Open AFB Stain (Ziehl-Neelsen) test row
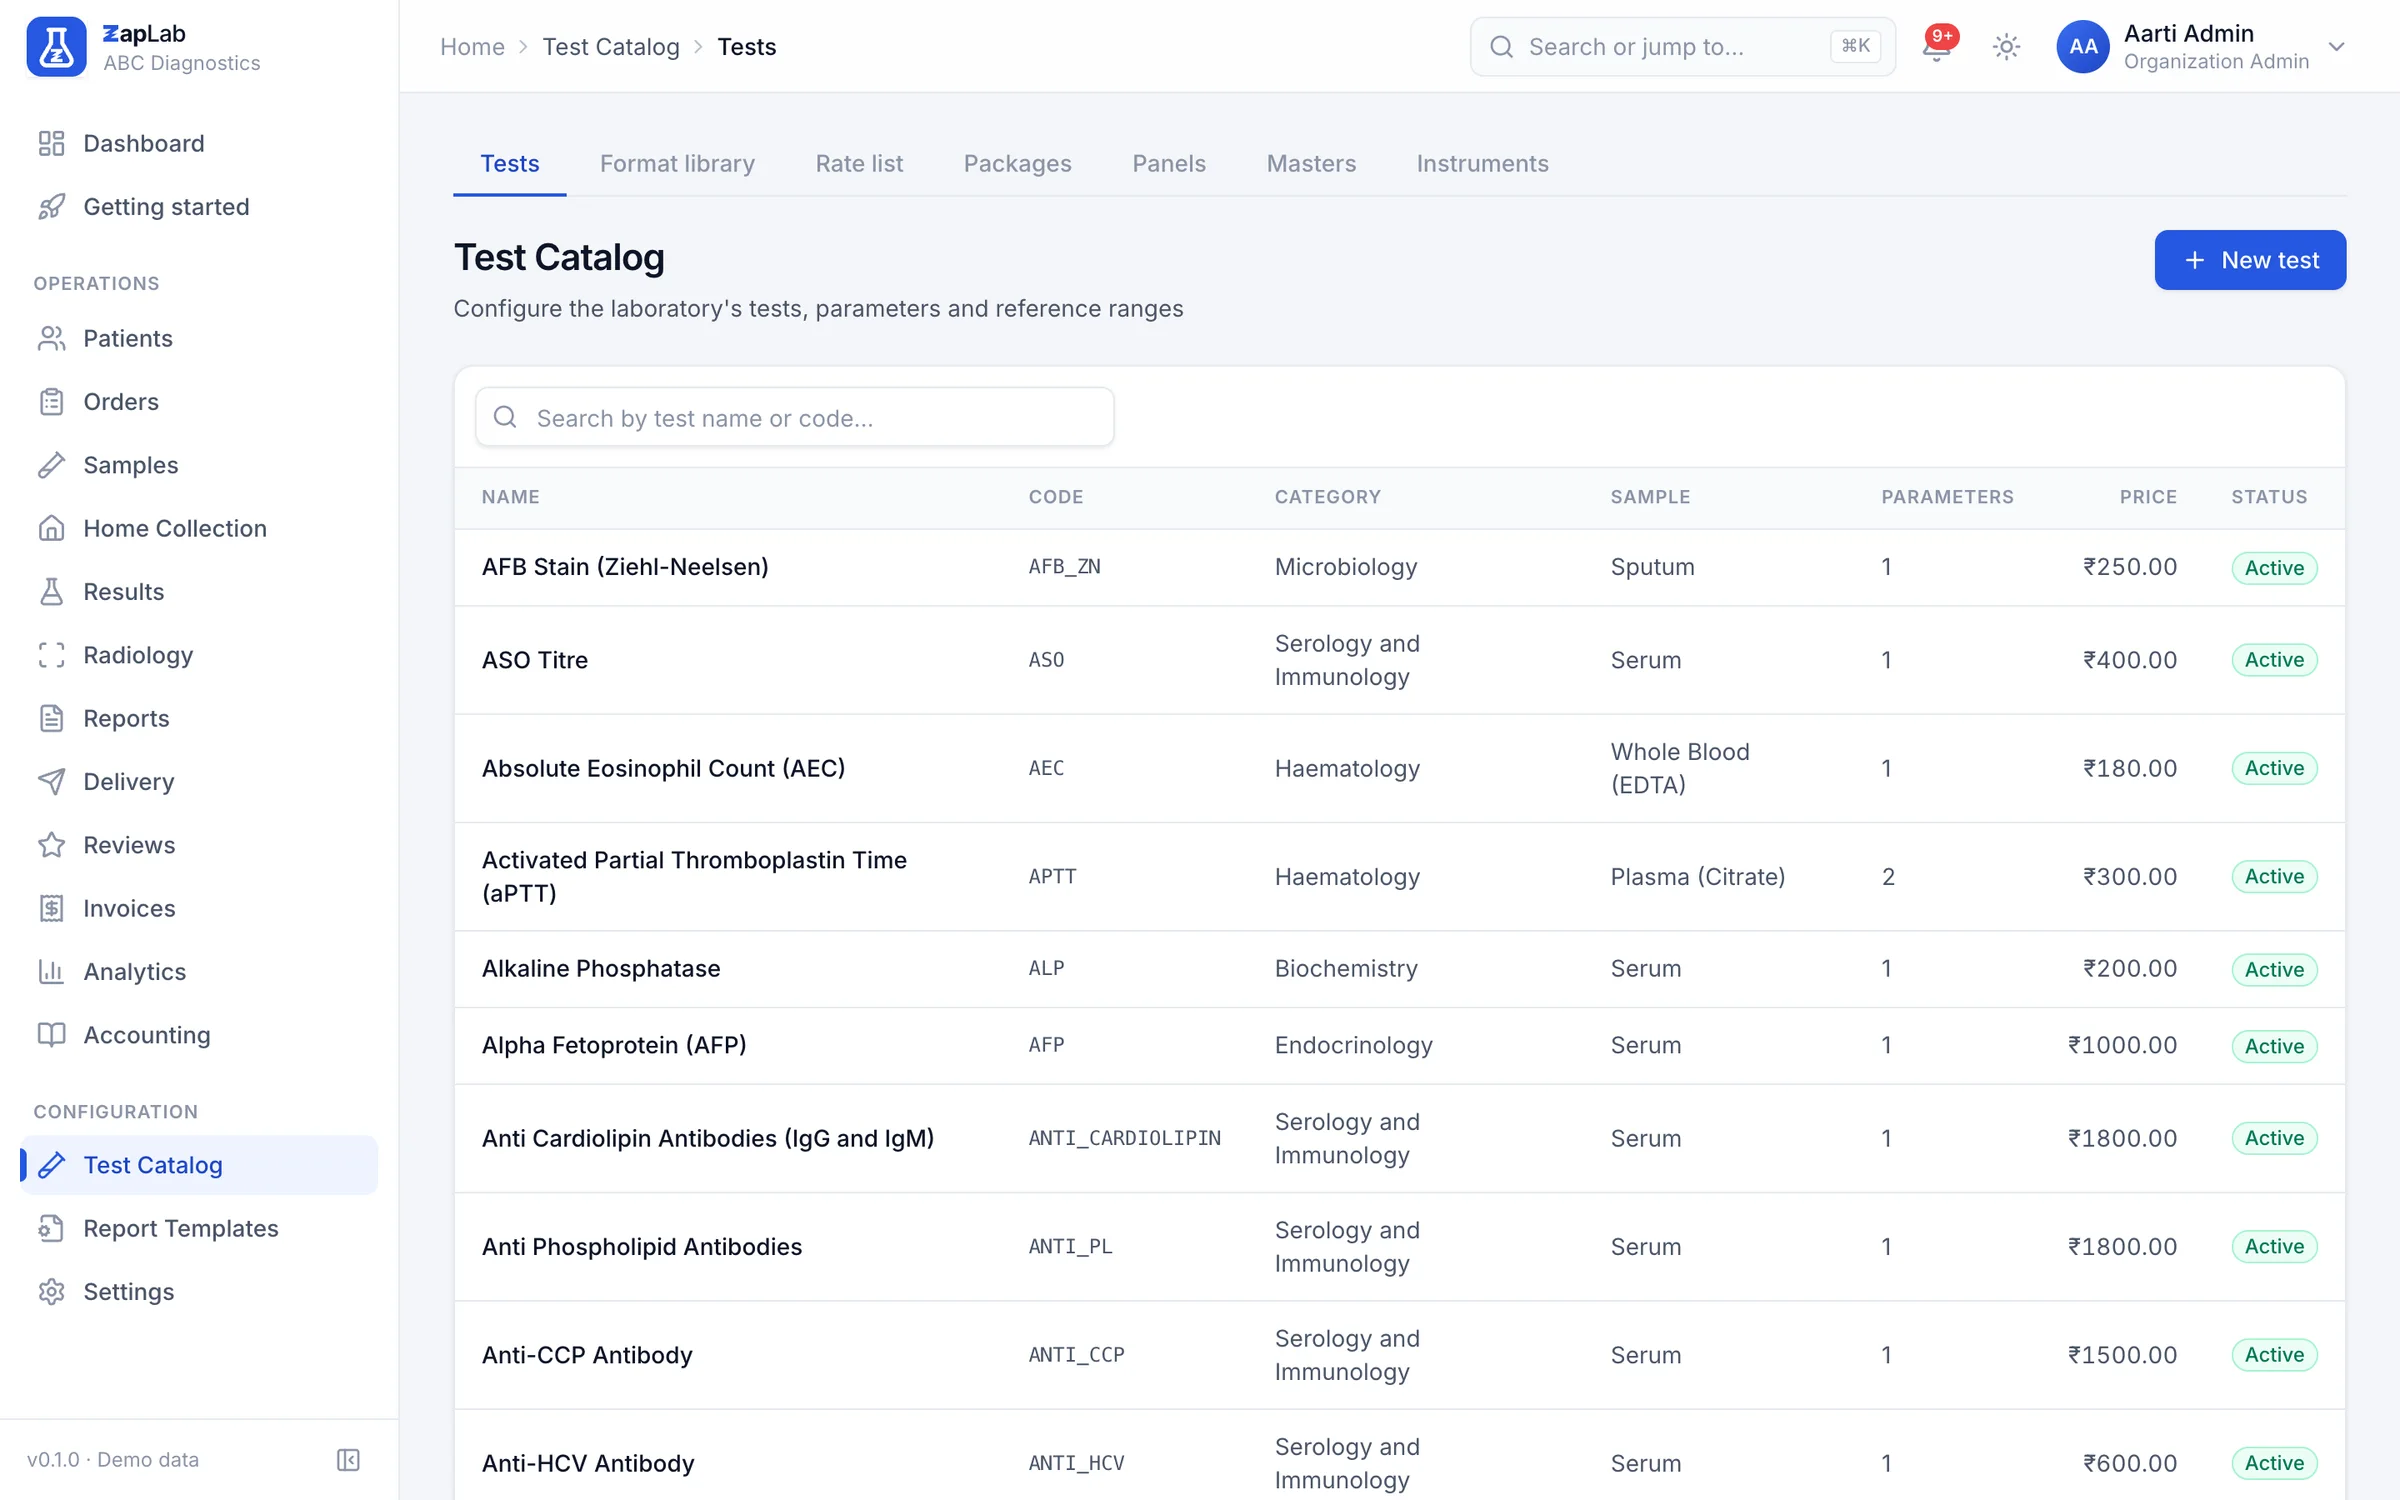2400x1500 pixels. pyautogui.click(x=1399, y=567)
